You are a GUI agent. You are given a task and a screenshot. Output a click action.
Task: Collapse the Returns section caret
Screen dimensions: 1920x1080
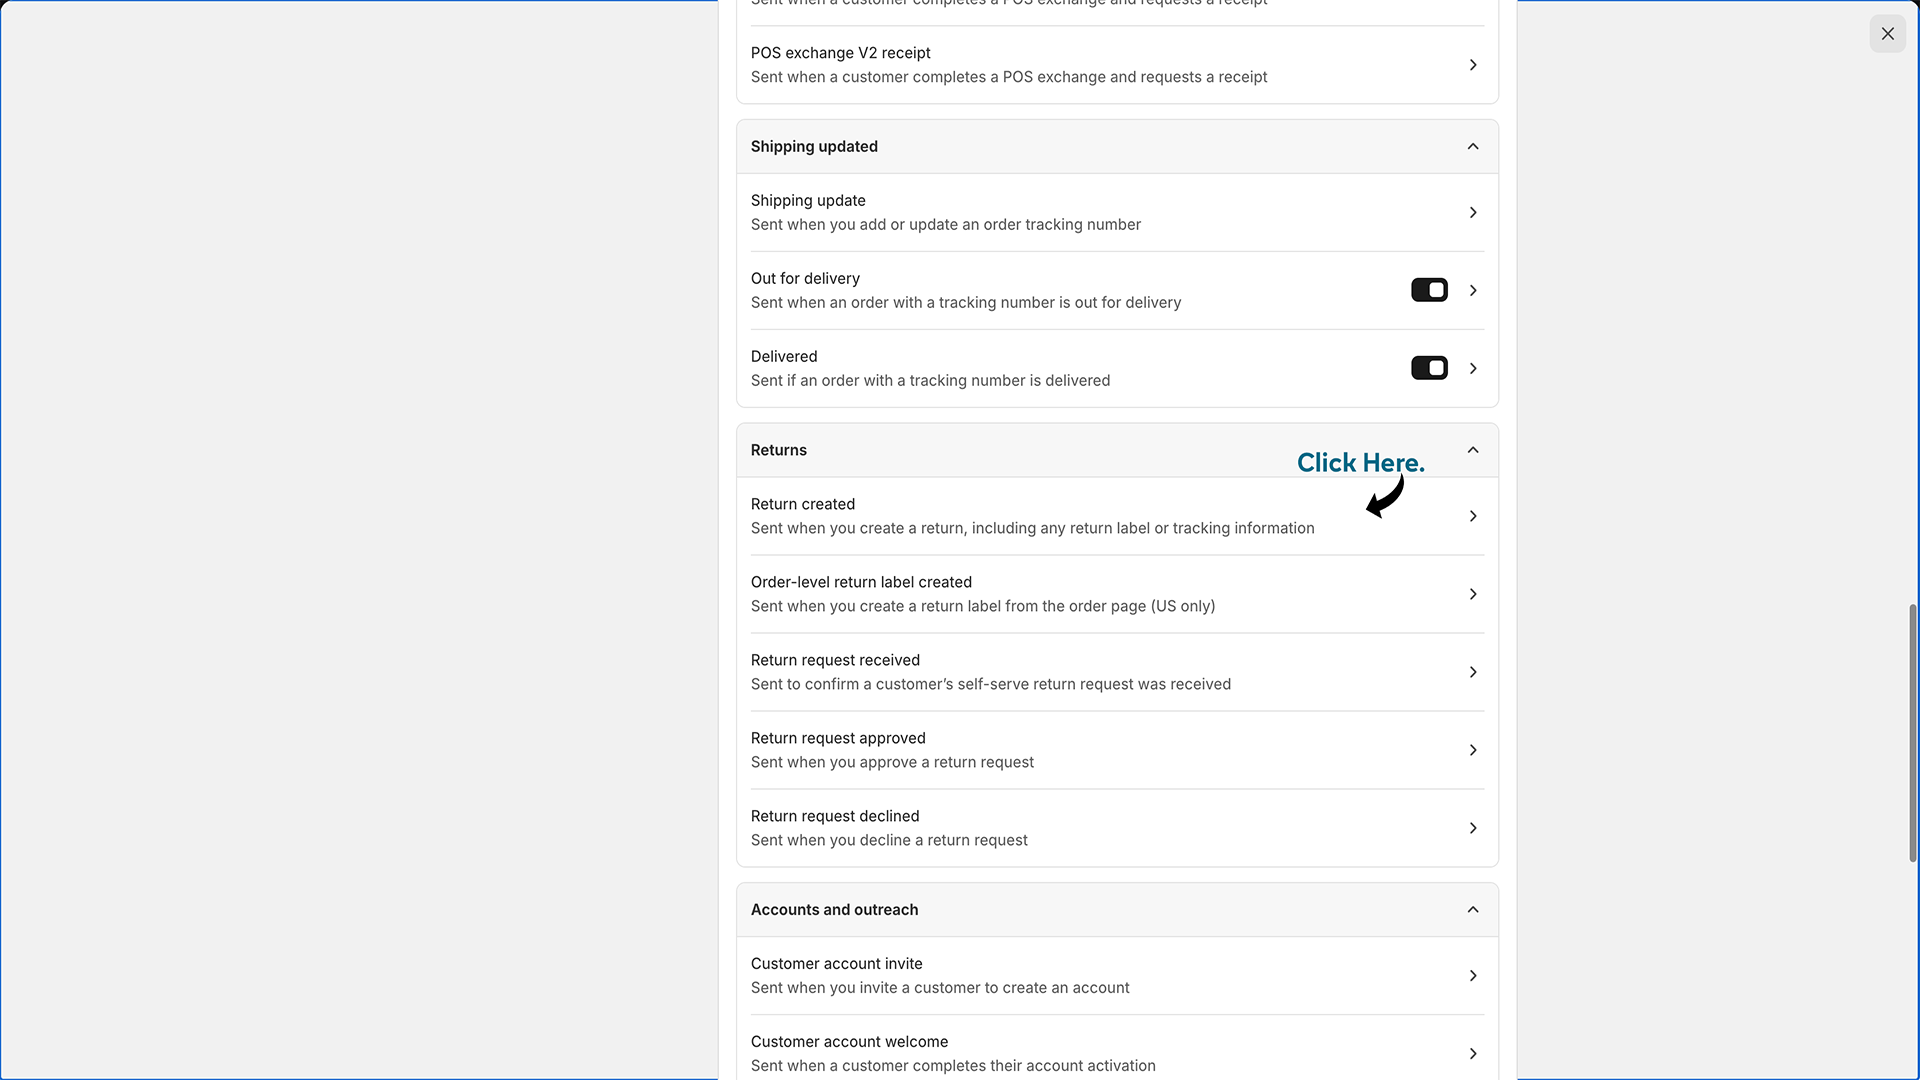(1473, 451)
